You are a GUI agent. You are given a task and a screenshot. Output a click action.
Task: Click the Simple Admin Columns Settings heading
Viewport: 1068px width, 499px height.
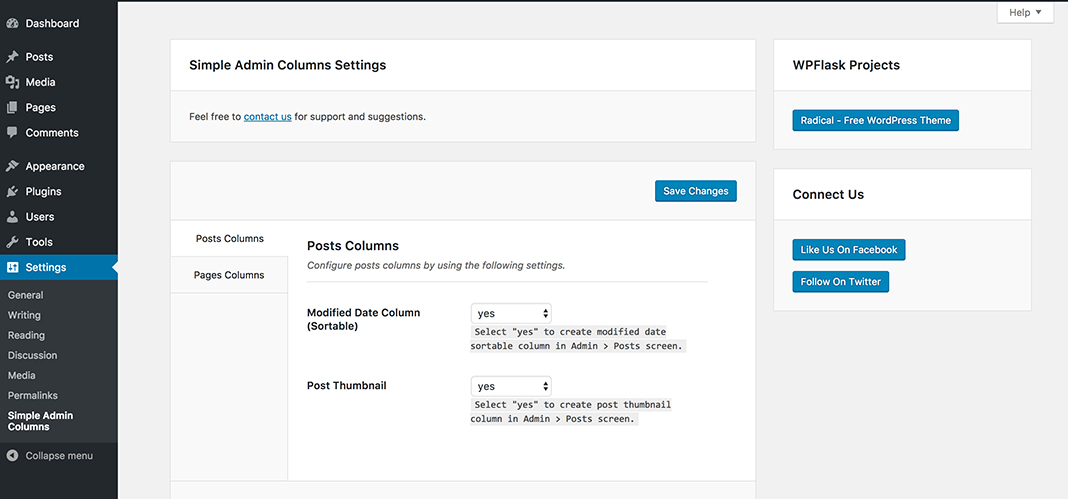coord(287,65)
